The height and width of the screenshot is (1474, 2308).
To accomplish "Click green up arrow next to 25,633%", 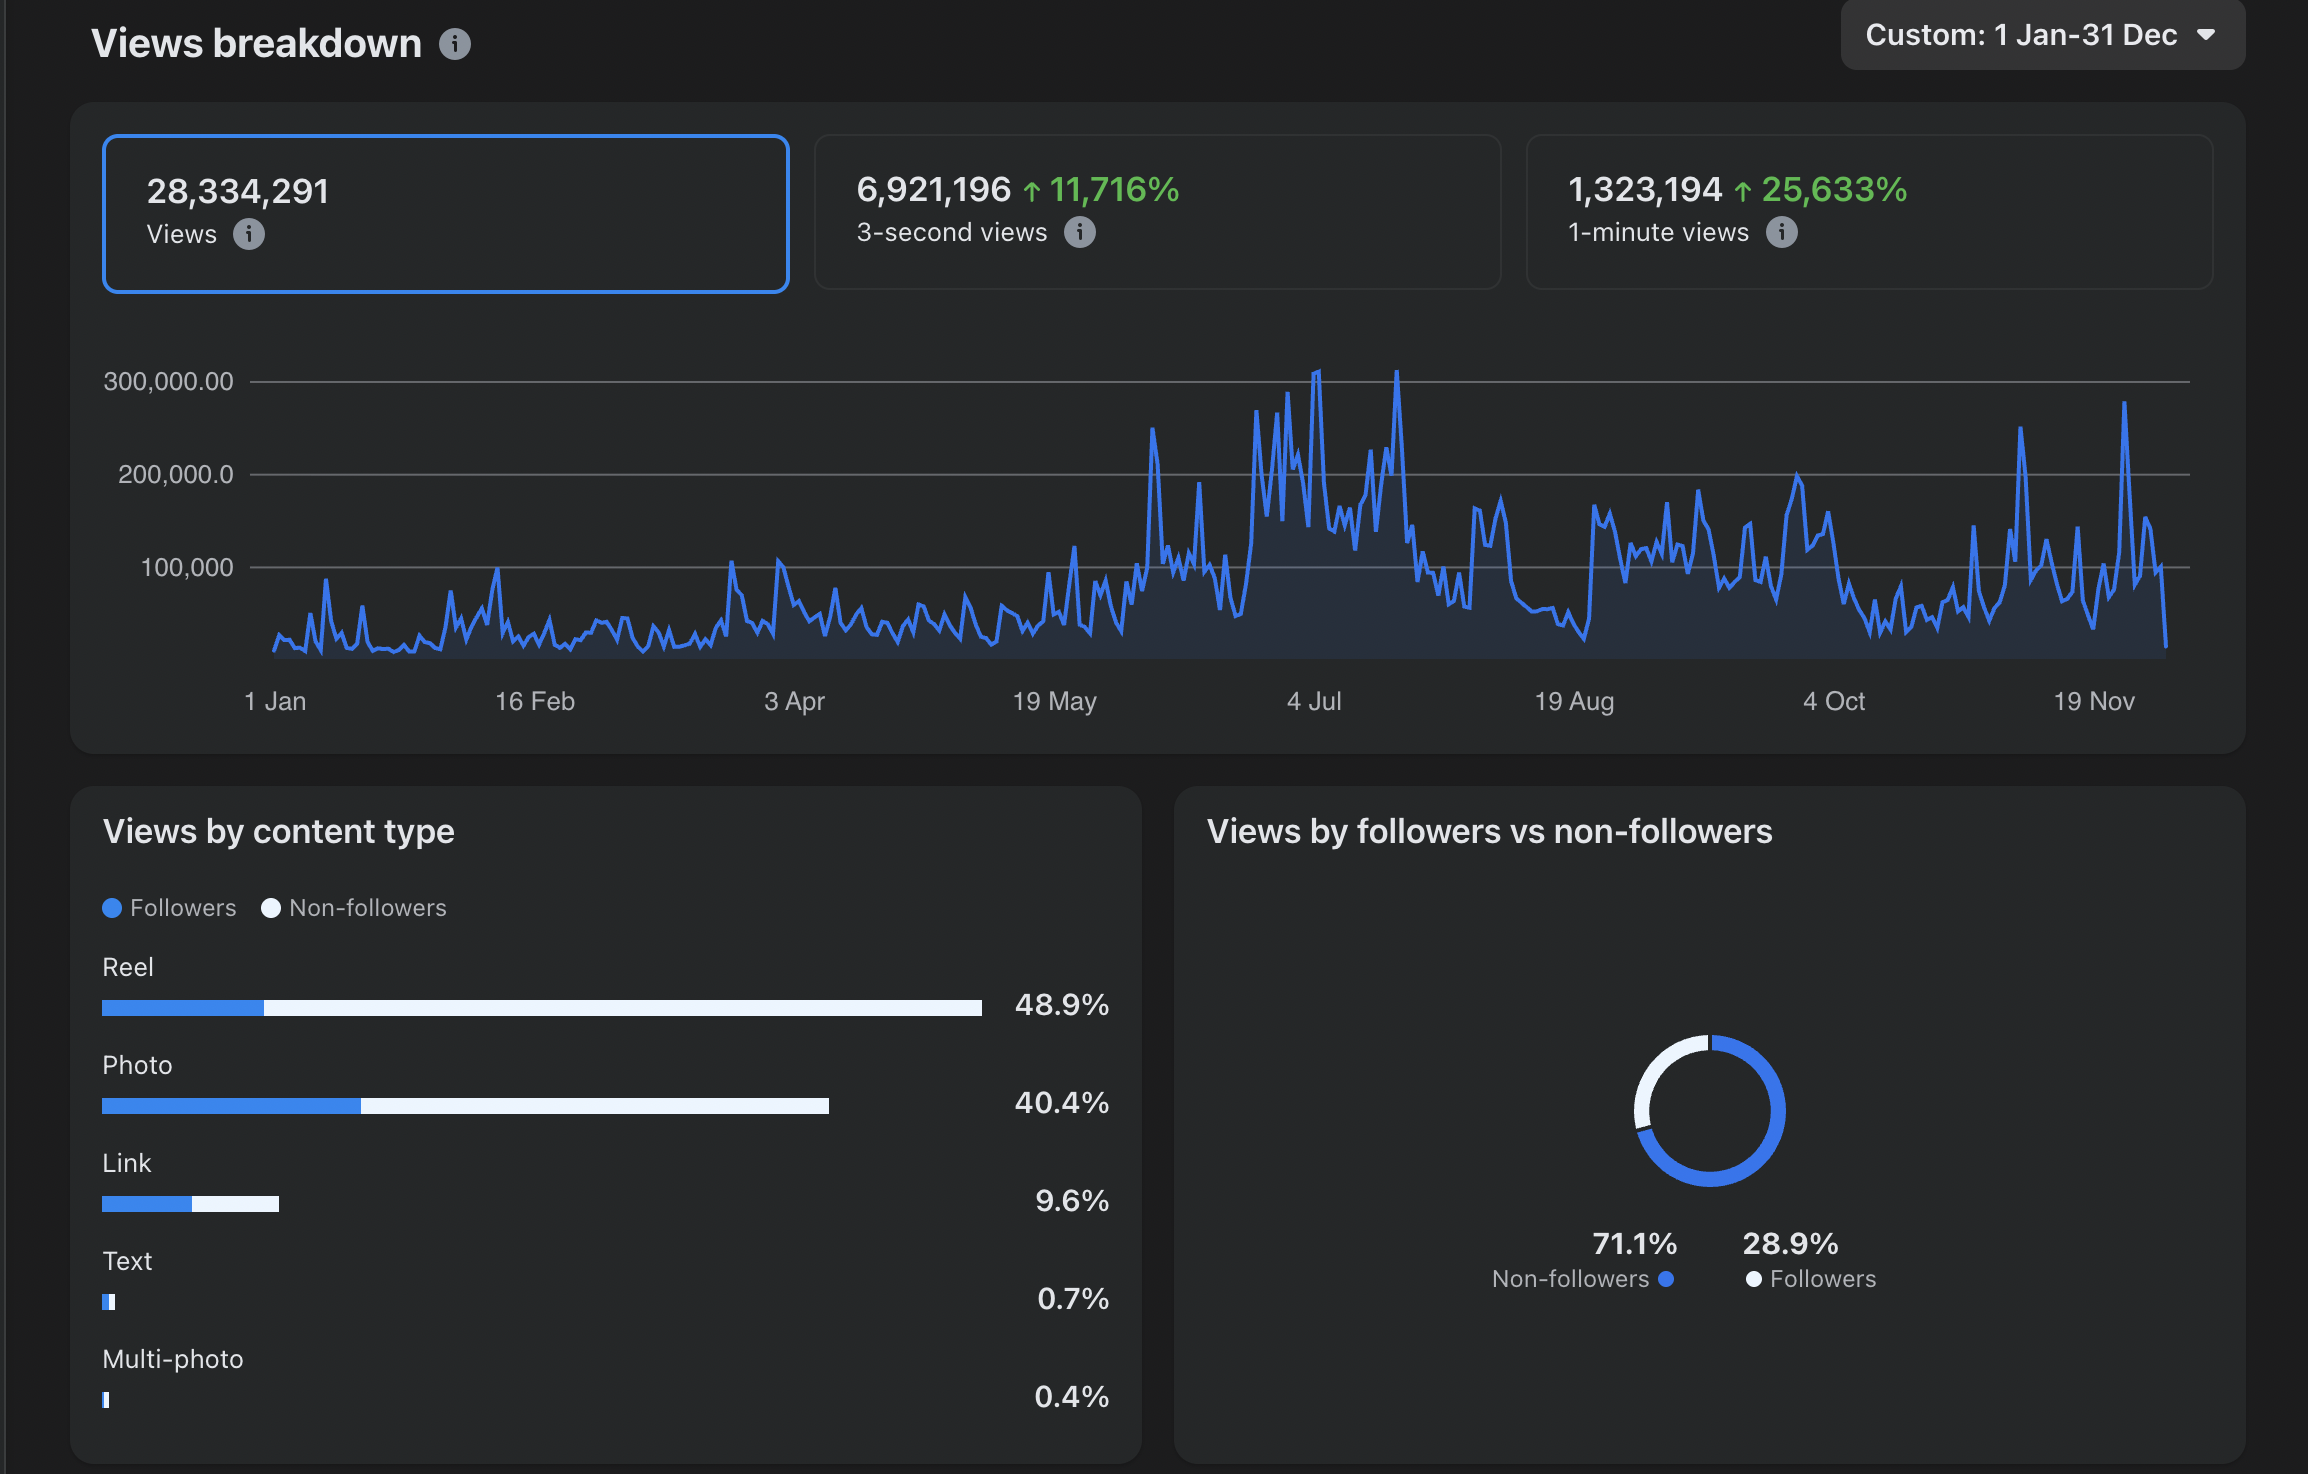I will click(x=1743, y=190).
